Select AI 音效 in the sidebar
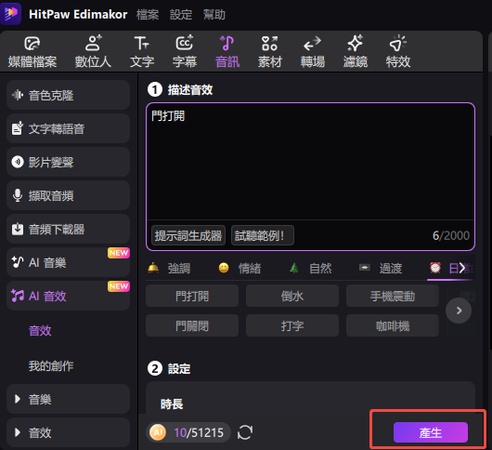This screenshot has width=492, height=450. click(x=68, y=296)
